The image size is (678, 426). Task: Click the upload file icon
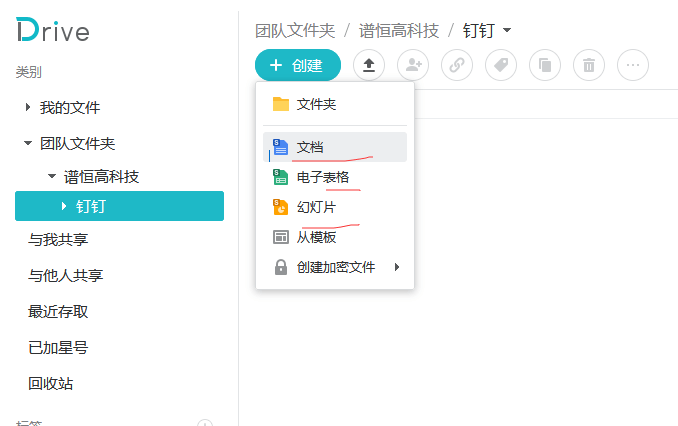(x=369, y=65)
